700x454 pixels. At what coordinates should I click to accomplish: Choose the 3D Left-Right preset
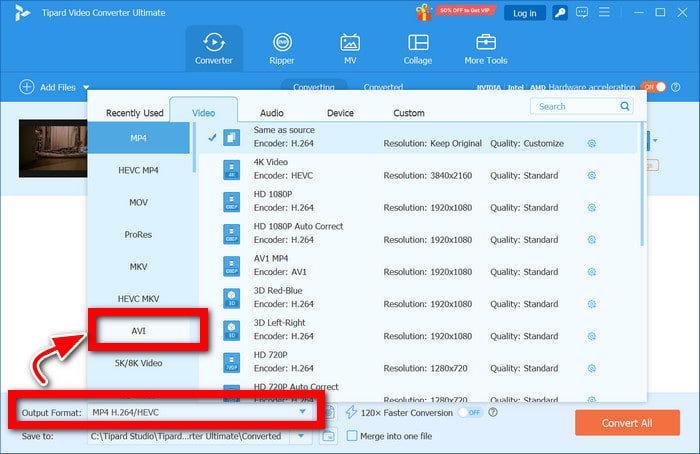pyautogui.click(x=417, y=330)
